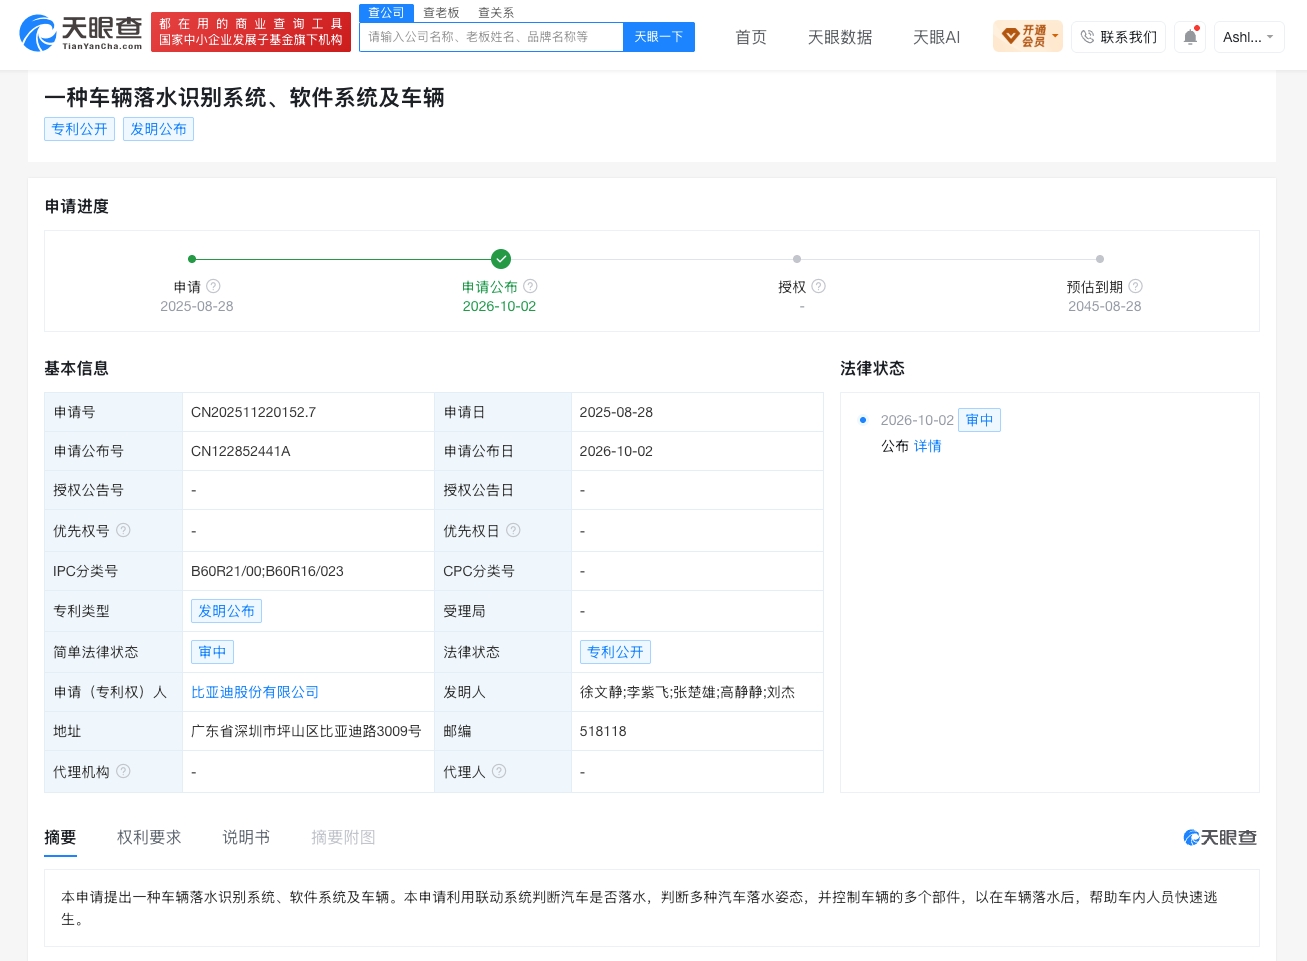Go to 首页 in navigation
The image size is (1307, 961).
[x=751, y=37]
